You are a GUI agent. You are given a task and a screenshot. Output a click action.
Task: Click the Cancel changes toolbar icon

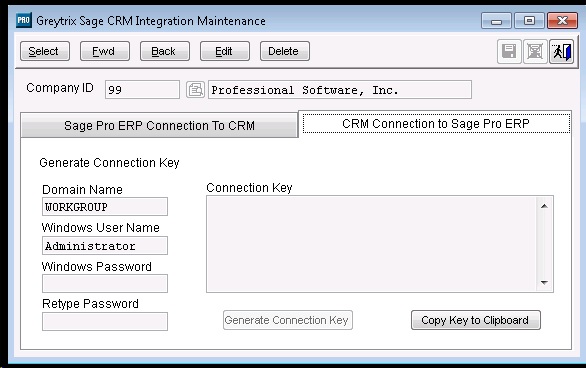pyautogui.click(x=535, y=51)
